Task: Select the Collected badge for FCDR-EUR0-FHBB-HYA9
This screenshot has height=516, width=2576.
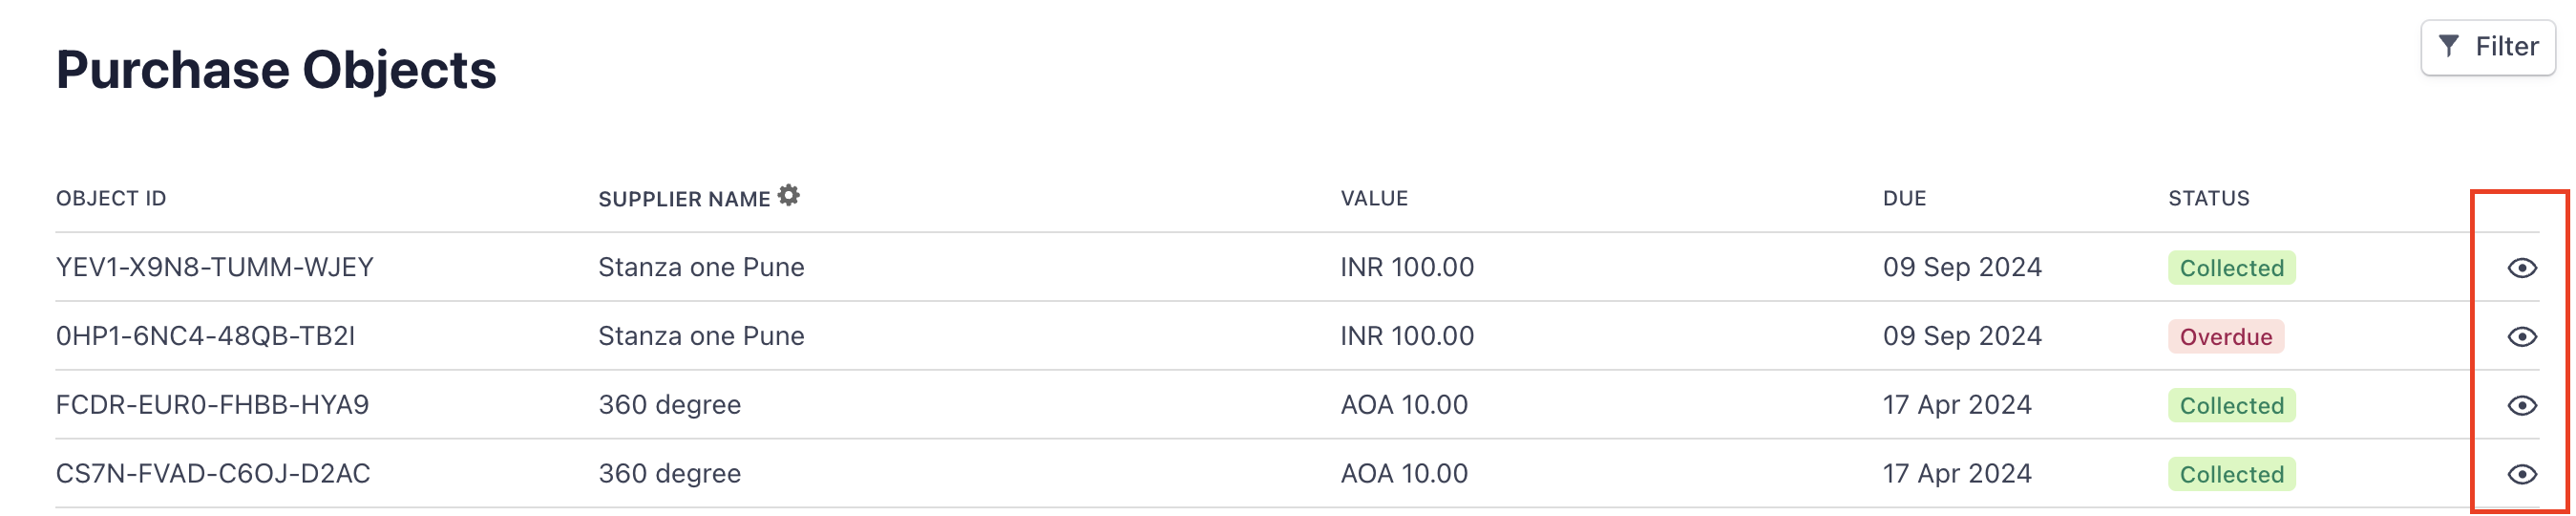Action: point(2231,406)
